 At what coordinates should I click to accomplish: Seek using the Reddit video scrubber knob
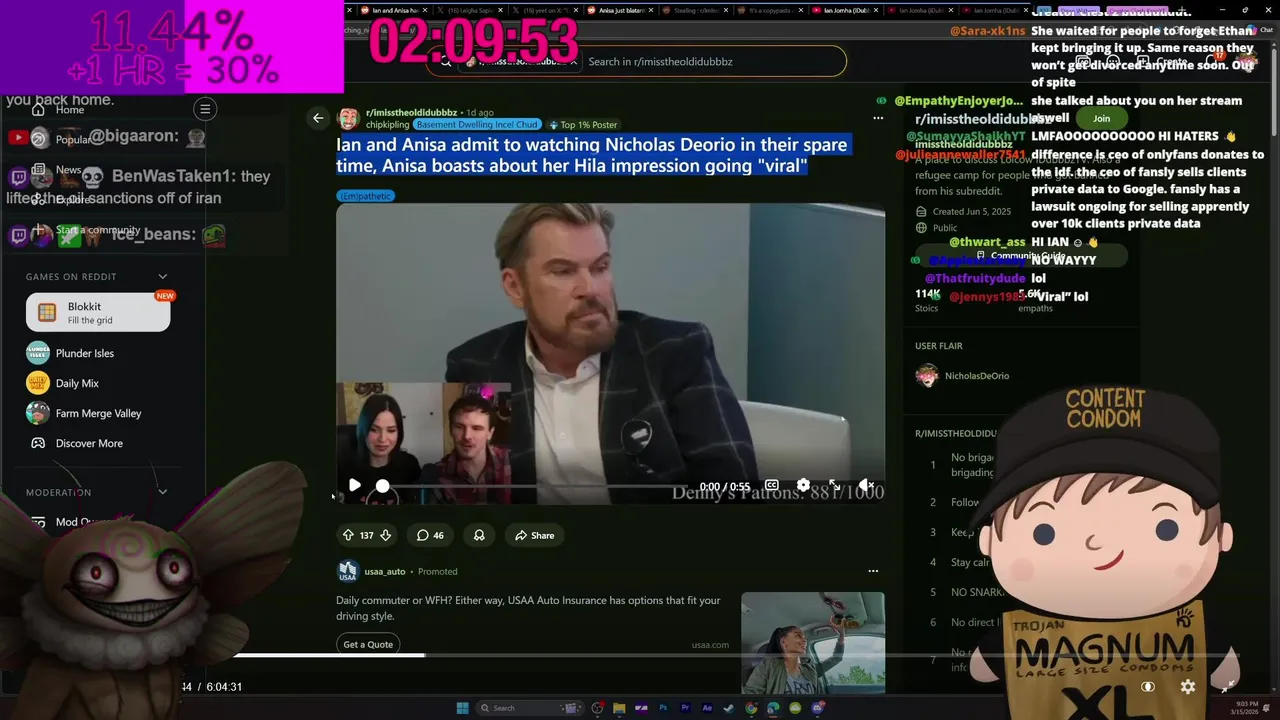pyautogui.click(x=382, y=485)
